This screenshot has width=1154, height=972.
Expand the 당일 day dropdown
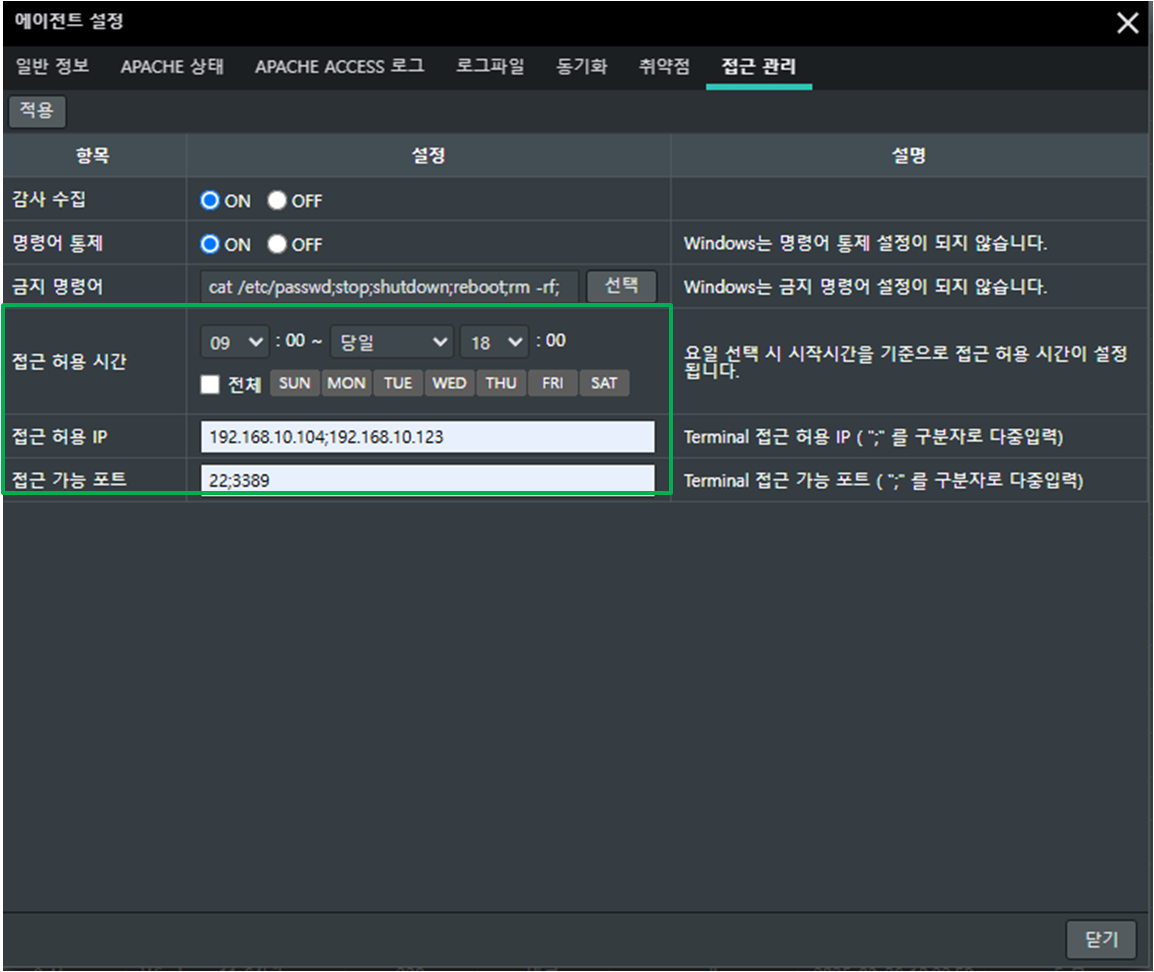click(392, 342)
